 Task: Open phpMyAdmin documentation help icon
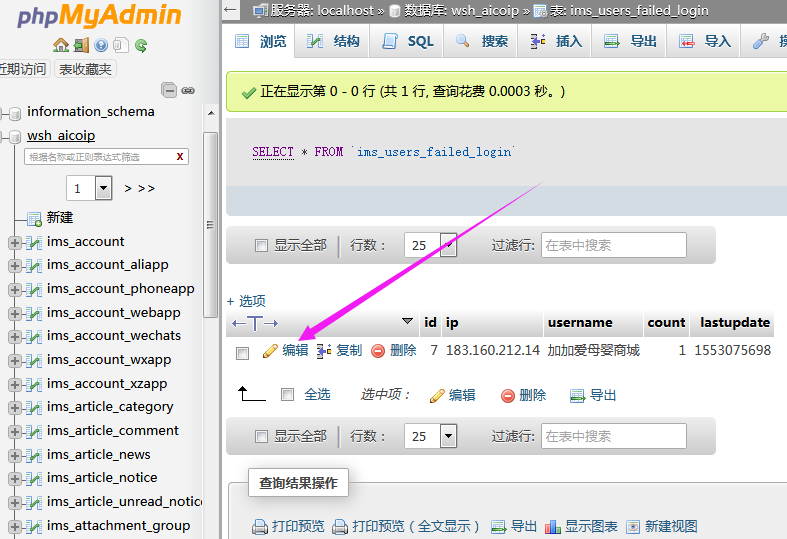101,45
